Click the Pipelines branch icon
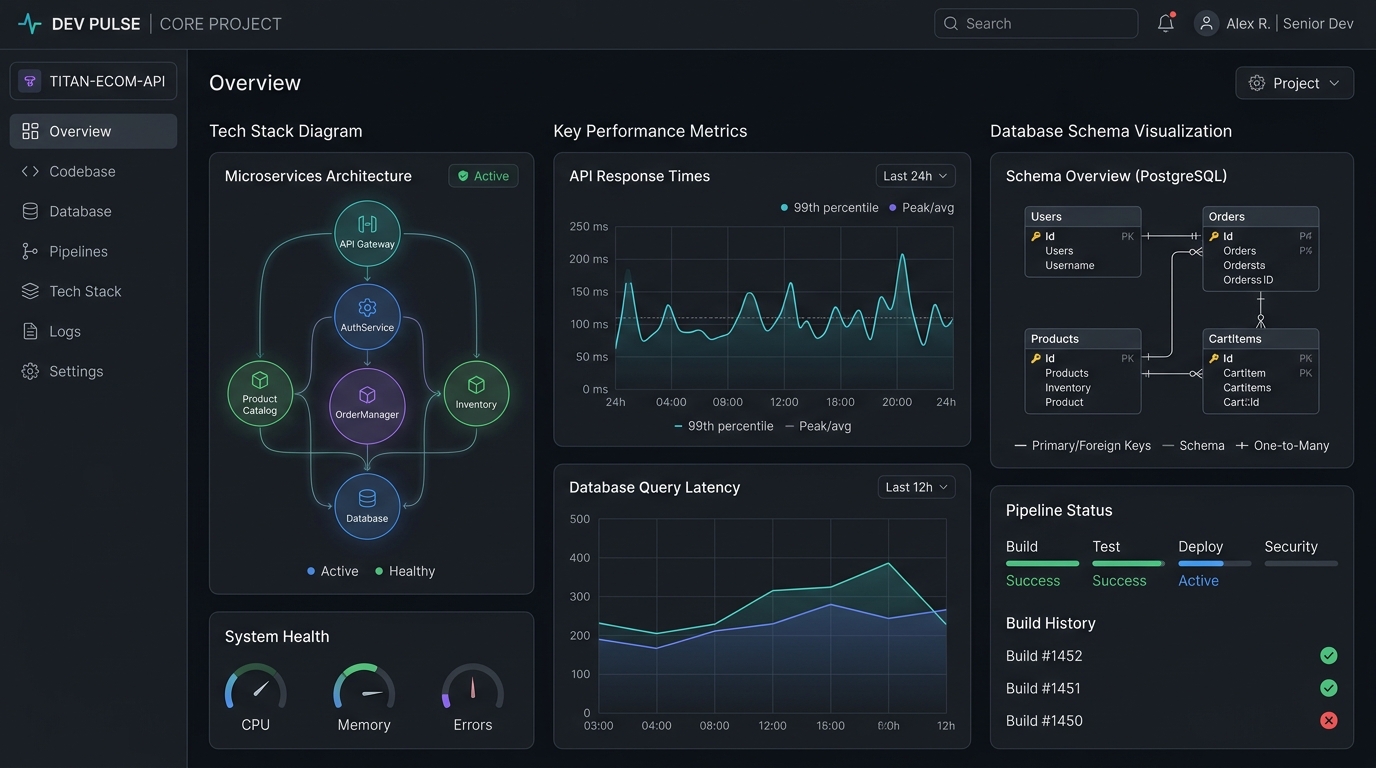 [30, 251]
